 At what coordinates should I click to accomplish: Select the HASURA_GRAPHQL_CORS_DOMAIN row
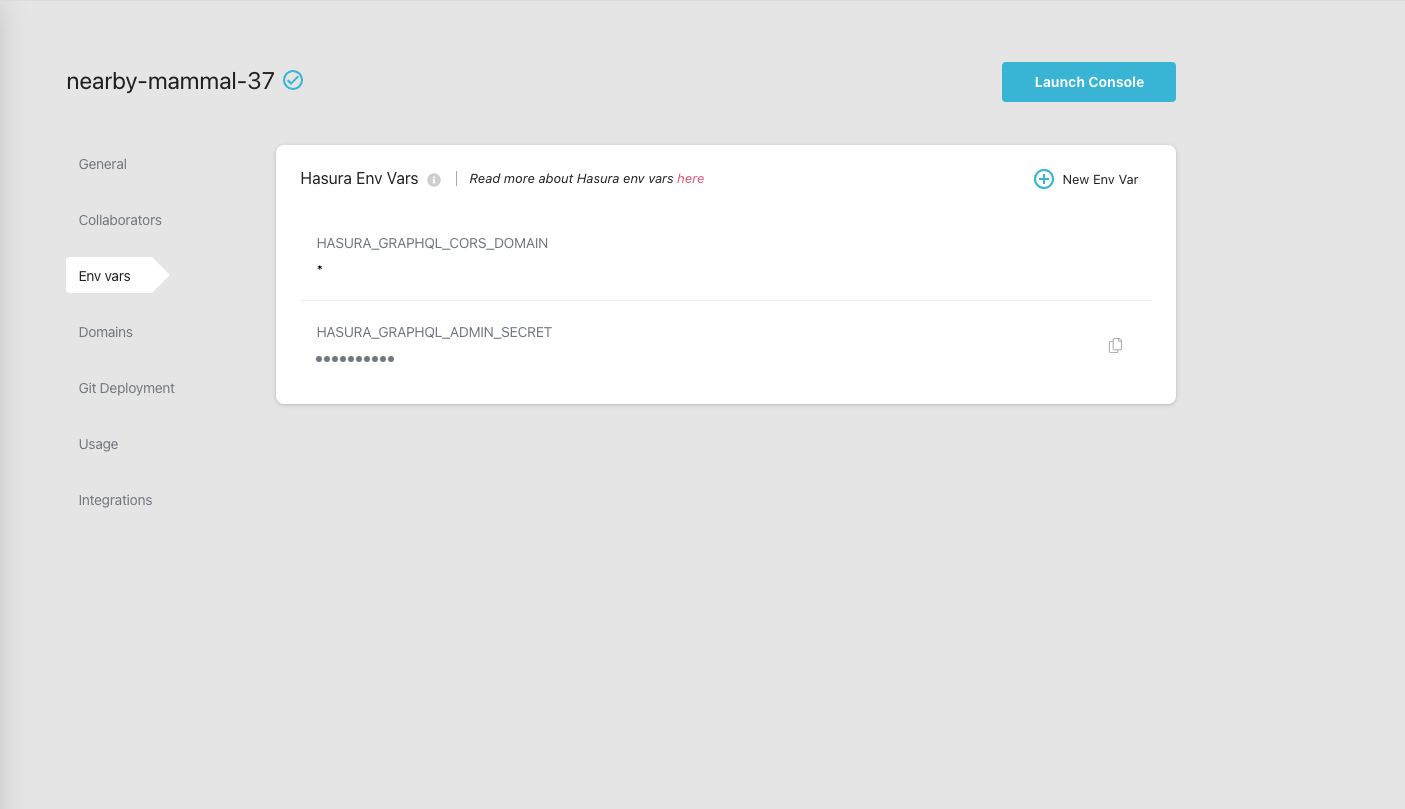(x=432, y=243)
